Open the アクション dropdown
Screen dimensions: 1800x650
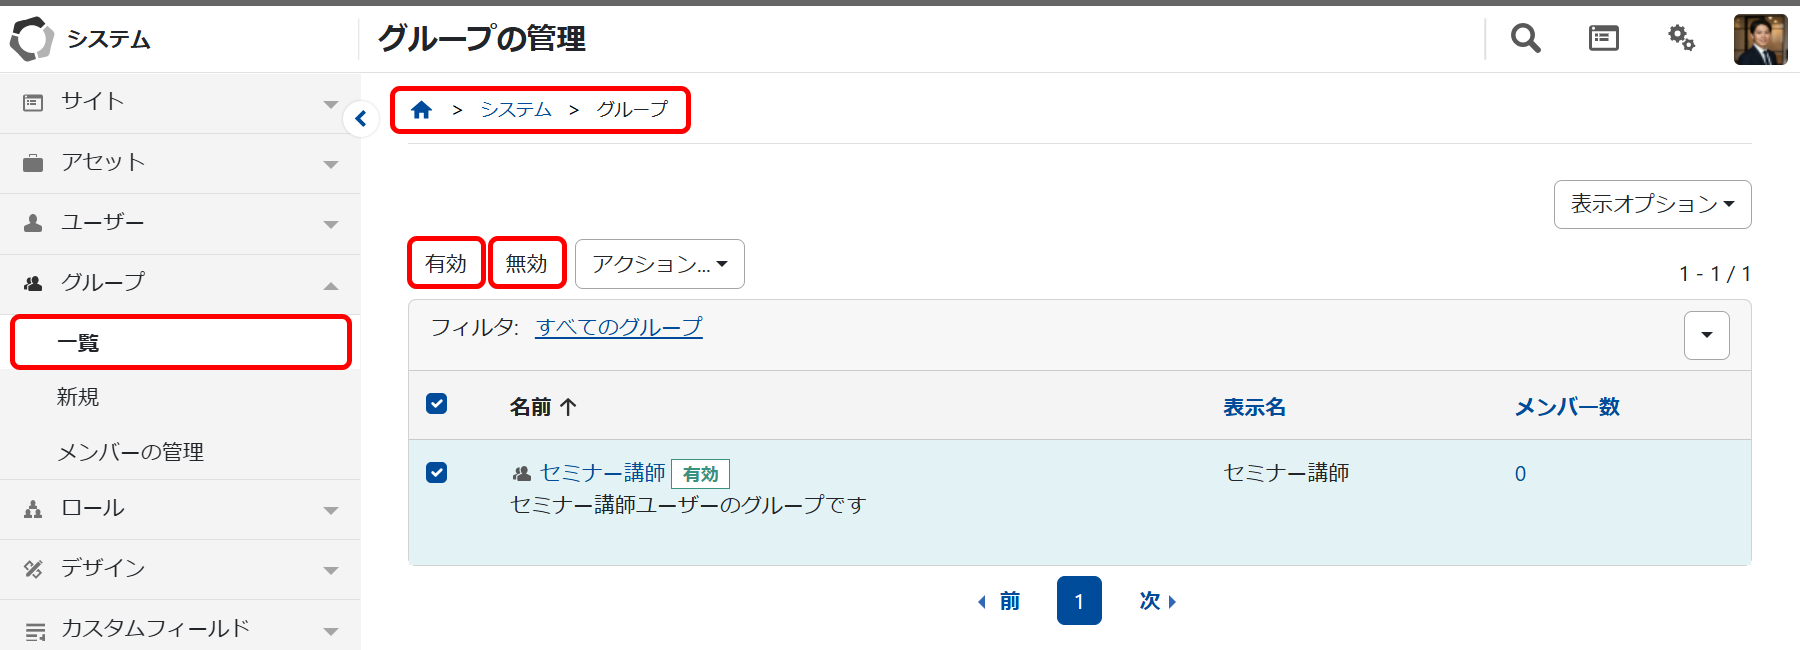[x=659, y=264]
